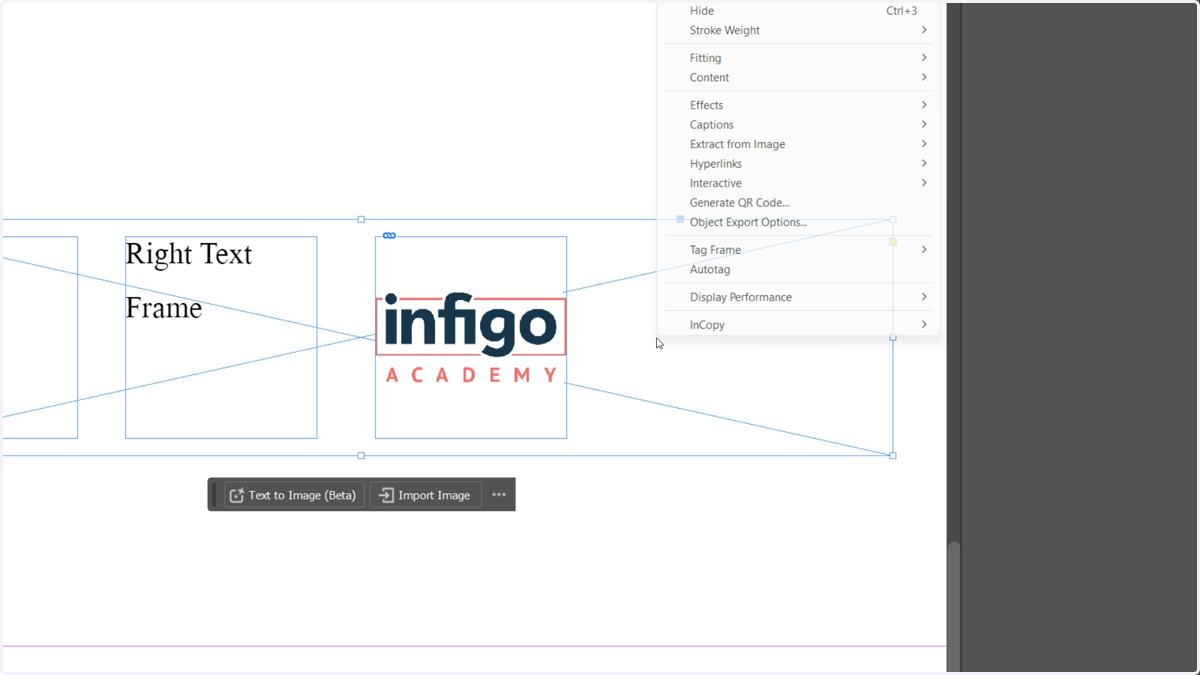Image resolution: width=1200 pixels, height=675 pixels.
Task: Choose Hide from the context menu
Action: [x=798, y=11]
